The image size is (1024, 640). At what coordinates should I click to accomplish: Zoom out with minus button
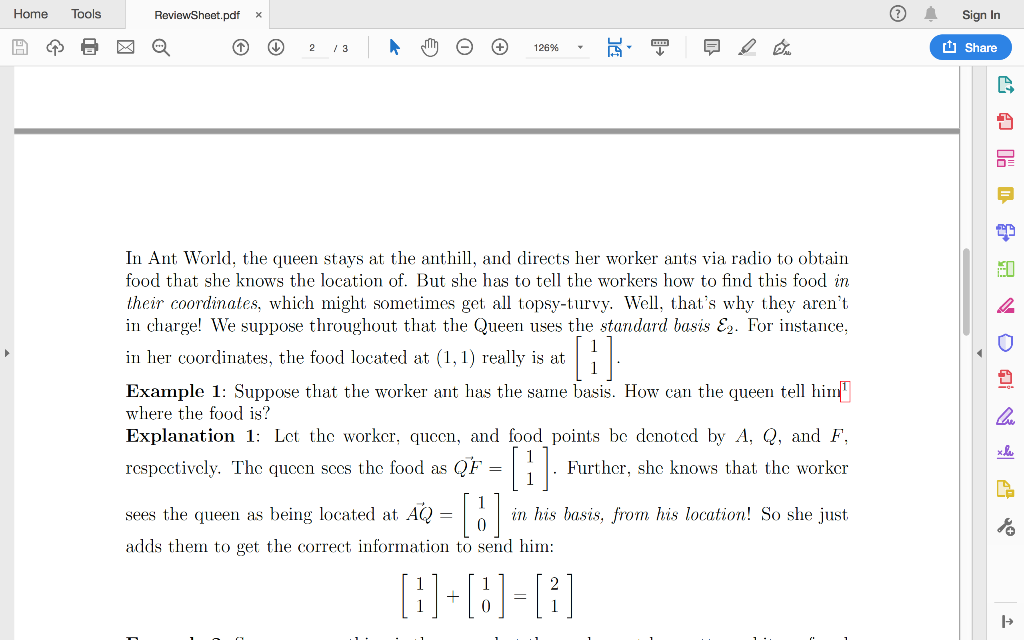point(464,47)
